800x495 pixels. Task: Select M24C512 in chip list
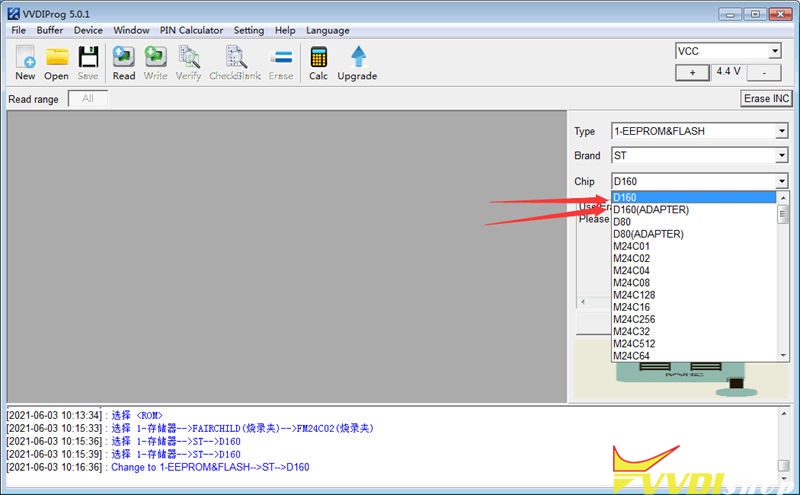(694, 344)
